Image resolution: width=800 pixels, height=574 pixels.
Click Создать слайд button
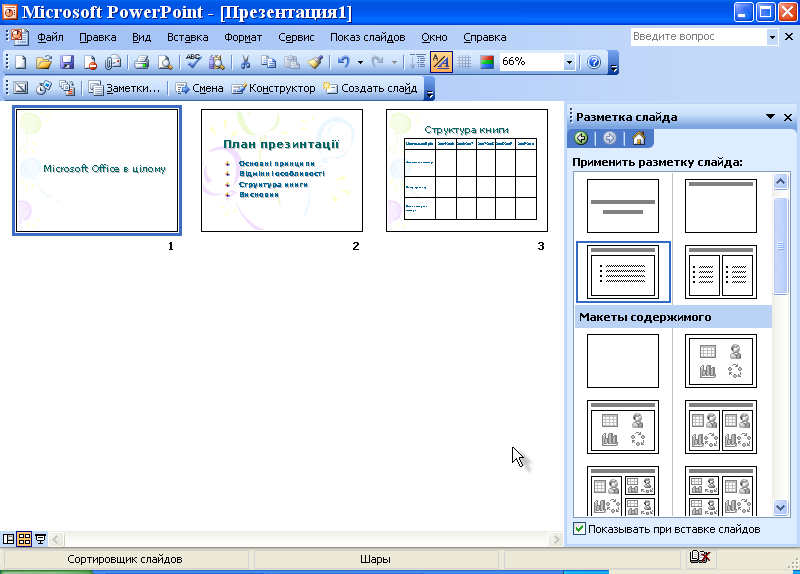tap(370, 88)
